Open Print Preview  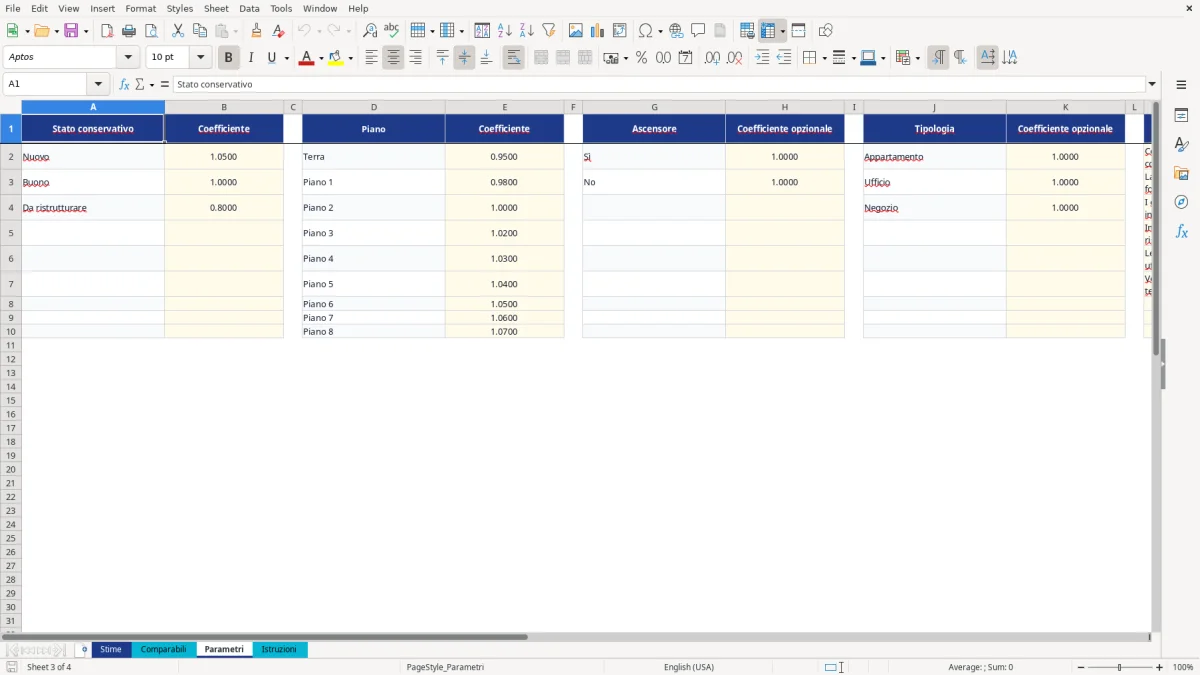(151, 31)
